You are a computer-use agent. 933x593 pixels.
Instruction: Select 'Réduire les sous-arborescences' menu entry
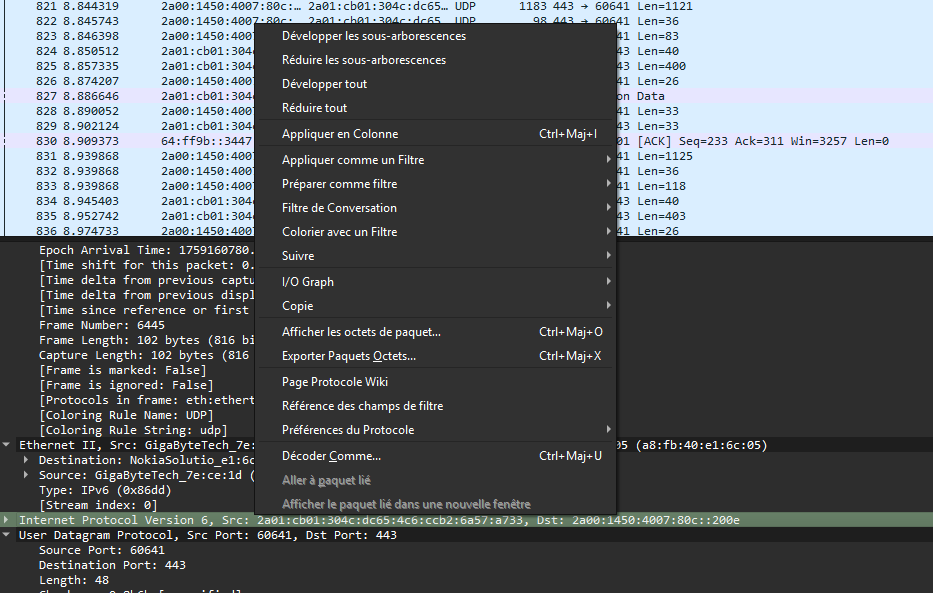[x=364, y=60]
